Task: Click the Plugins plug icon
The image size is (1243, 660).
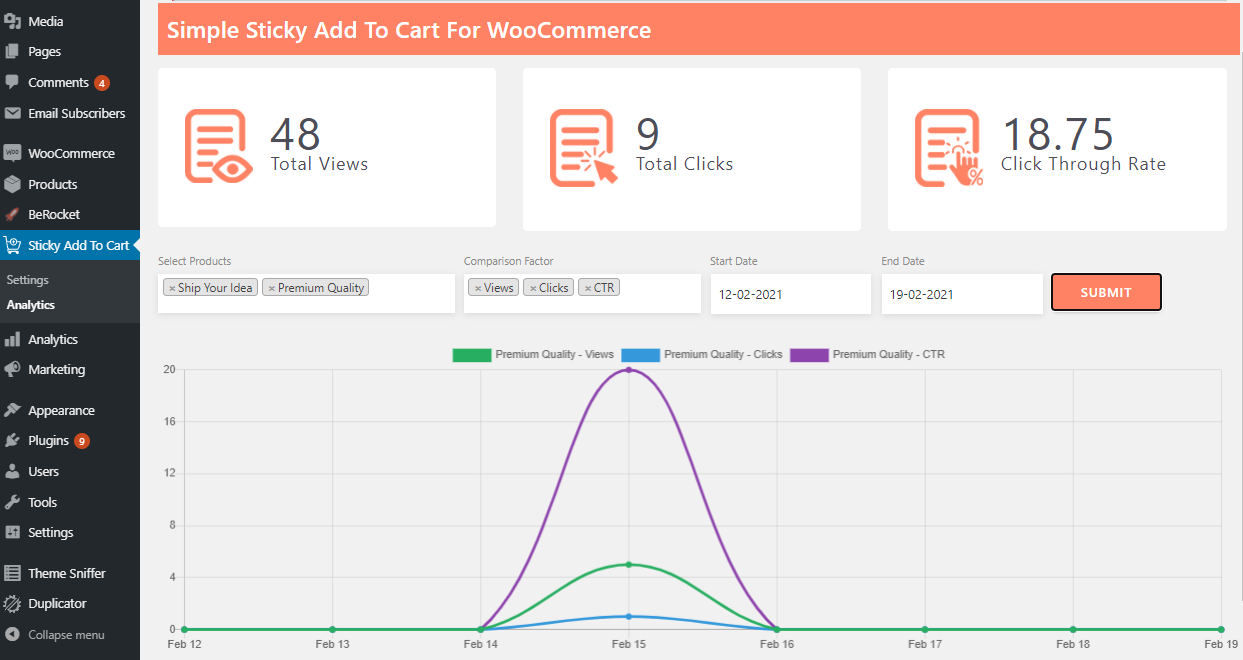Action: [12, 440]
